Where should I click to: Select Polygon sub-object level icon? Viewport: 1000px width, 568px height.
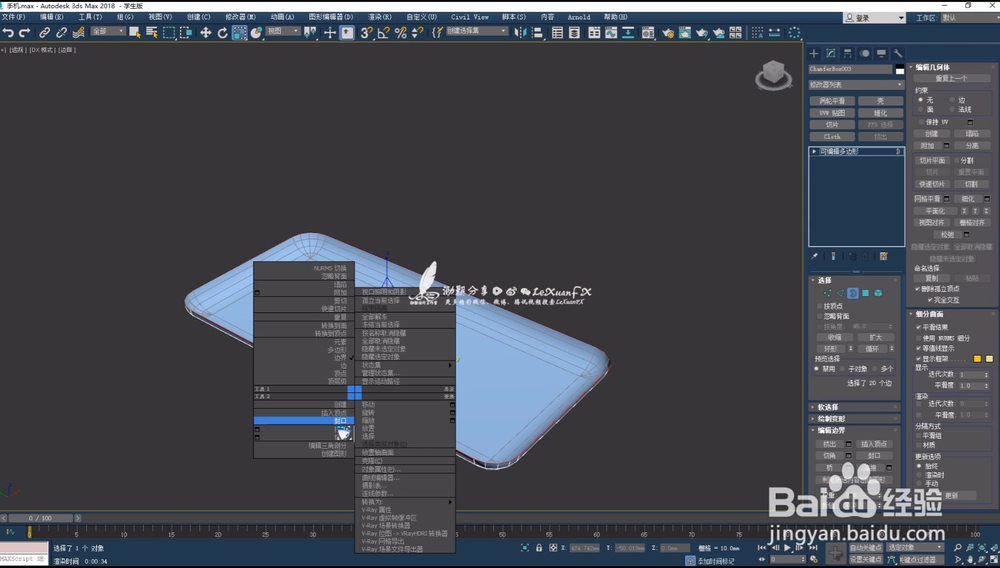[x=865, y=293]
